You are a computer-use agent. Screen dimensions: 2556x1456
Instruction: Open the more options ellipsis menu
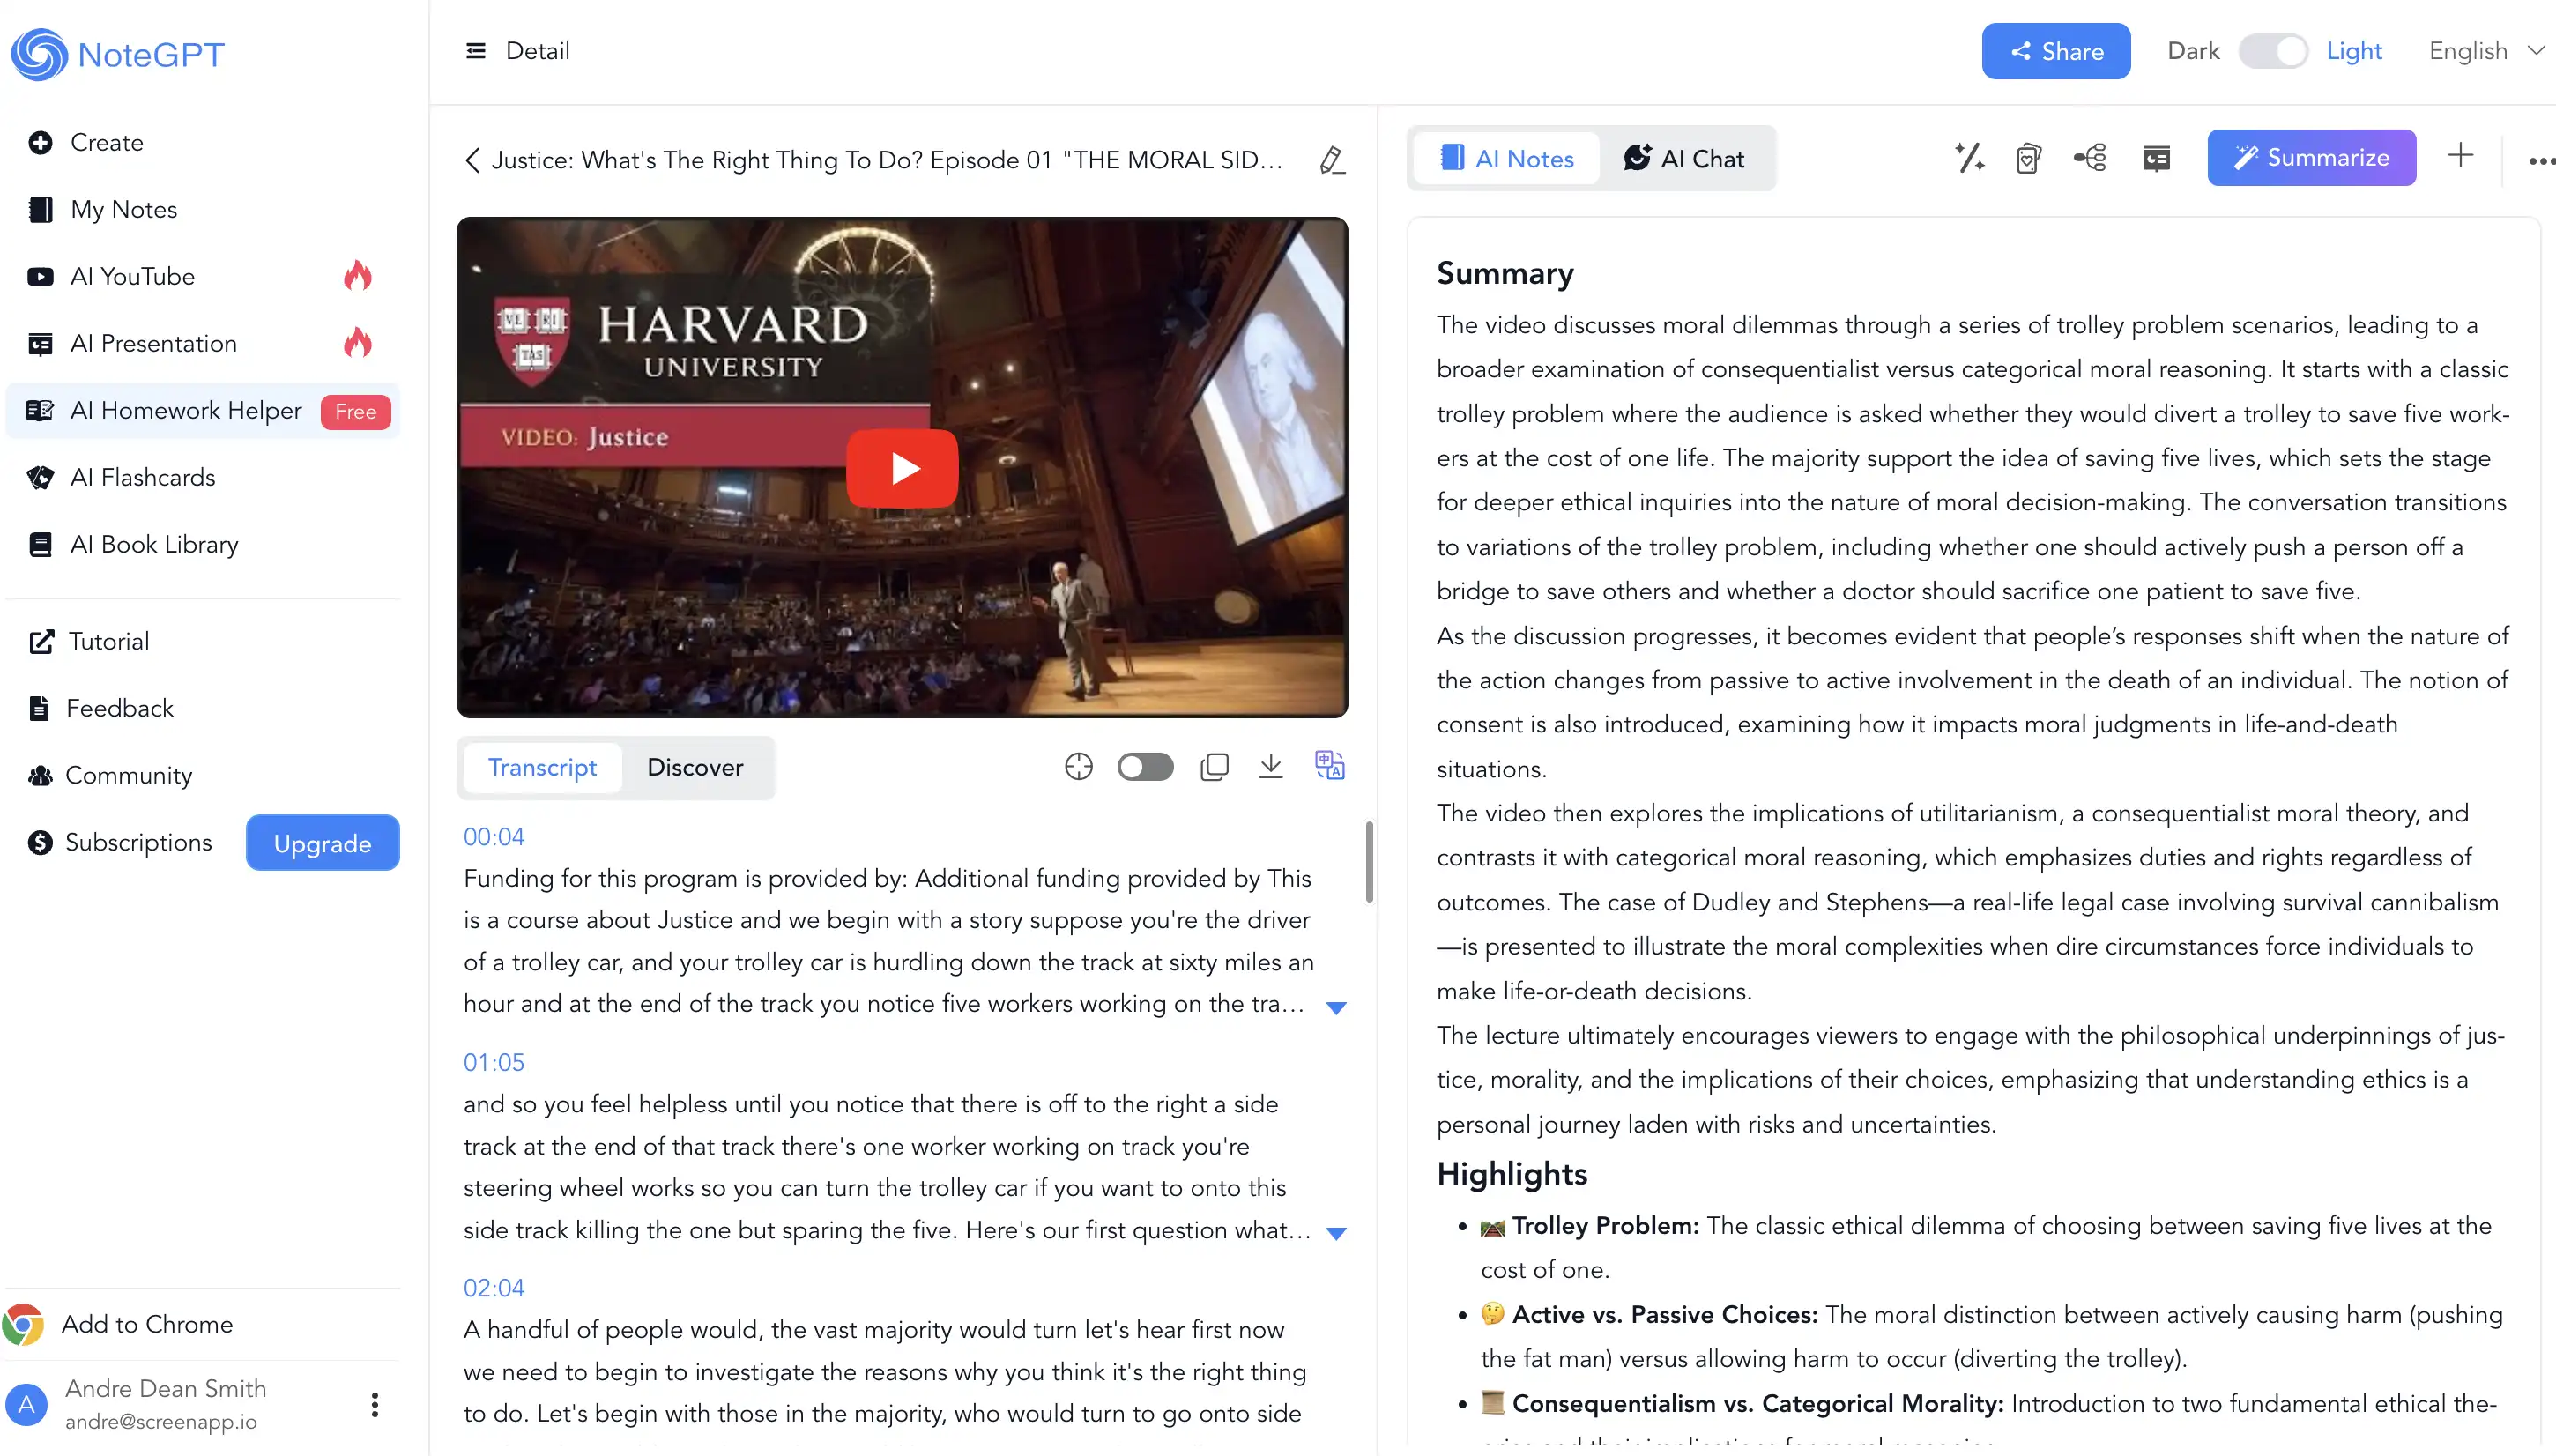(2540, 160)
